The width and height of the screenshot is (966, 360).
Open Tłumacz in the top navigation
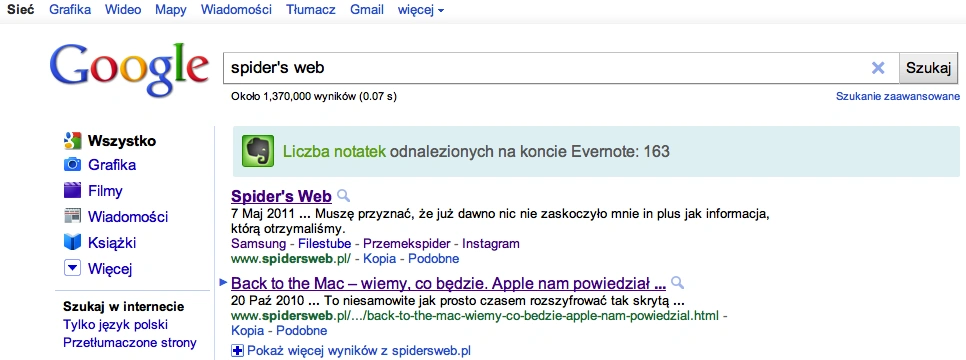311,10
